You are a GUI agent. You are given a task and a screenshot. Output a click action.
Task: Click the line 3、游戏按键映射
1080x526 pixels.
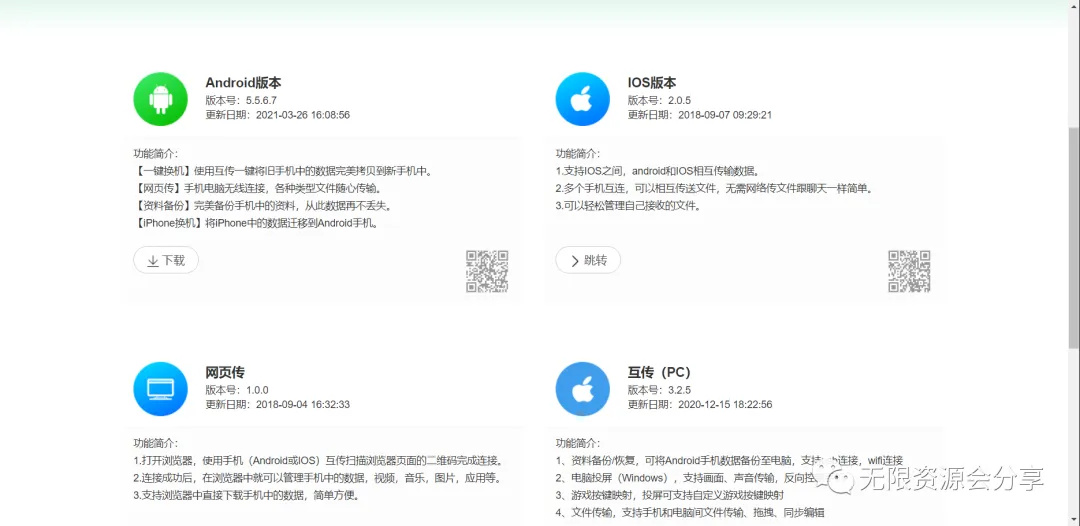click(x=670, y=496)
